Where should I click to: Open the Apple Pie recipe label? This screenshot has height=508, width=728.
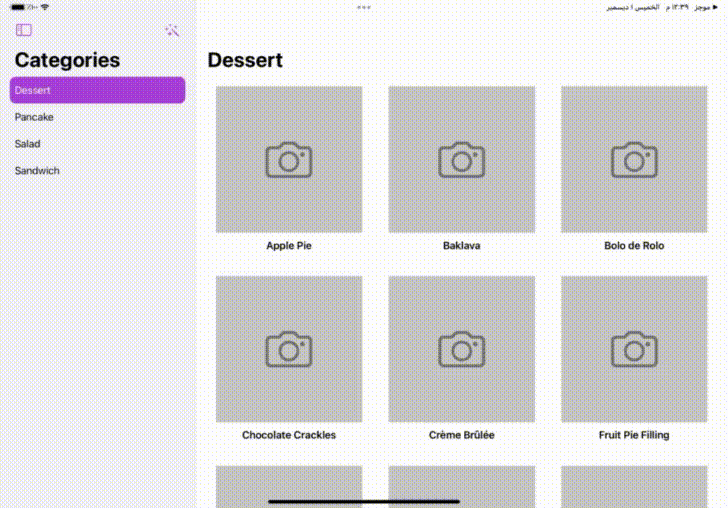pos(289,246)
